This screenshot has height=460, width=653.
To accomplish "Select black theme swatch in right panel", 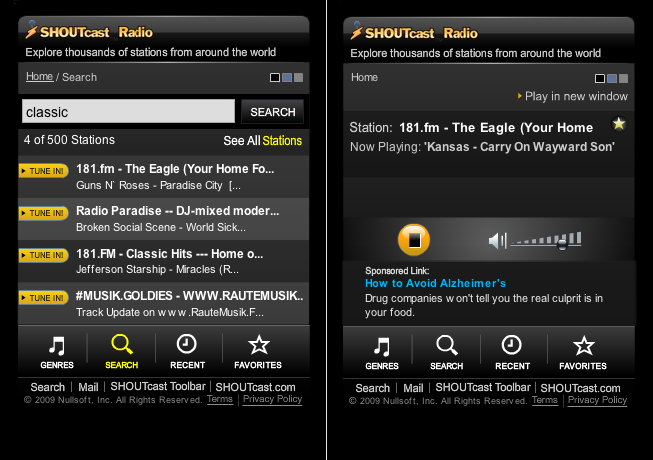I will [600, 78].
